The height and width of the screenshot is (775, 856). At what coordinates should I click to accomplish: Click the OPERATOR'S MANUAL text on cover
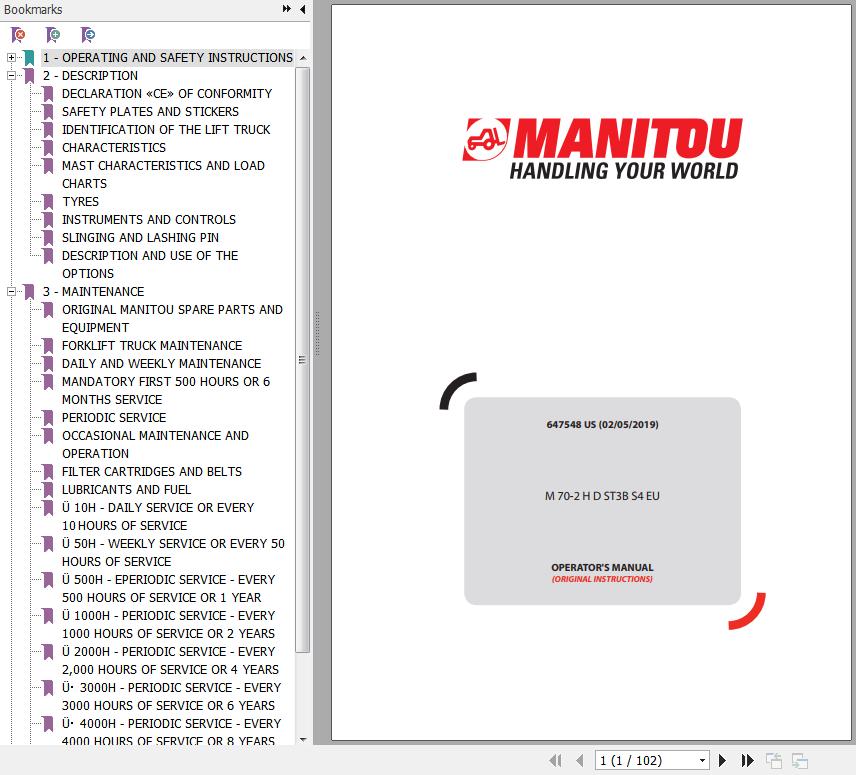(602, 568)
